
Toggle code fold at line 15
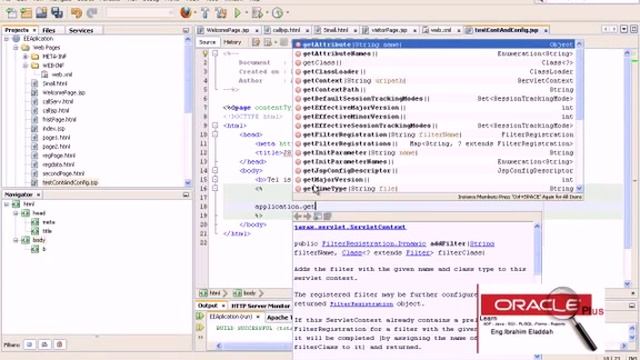[215, 179]
